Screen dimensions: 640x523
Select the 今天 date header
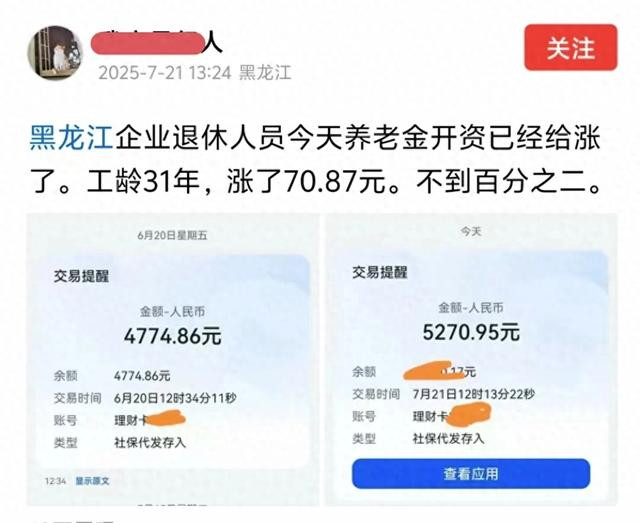471,231
